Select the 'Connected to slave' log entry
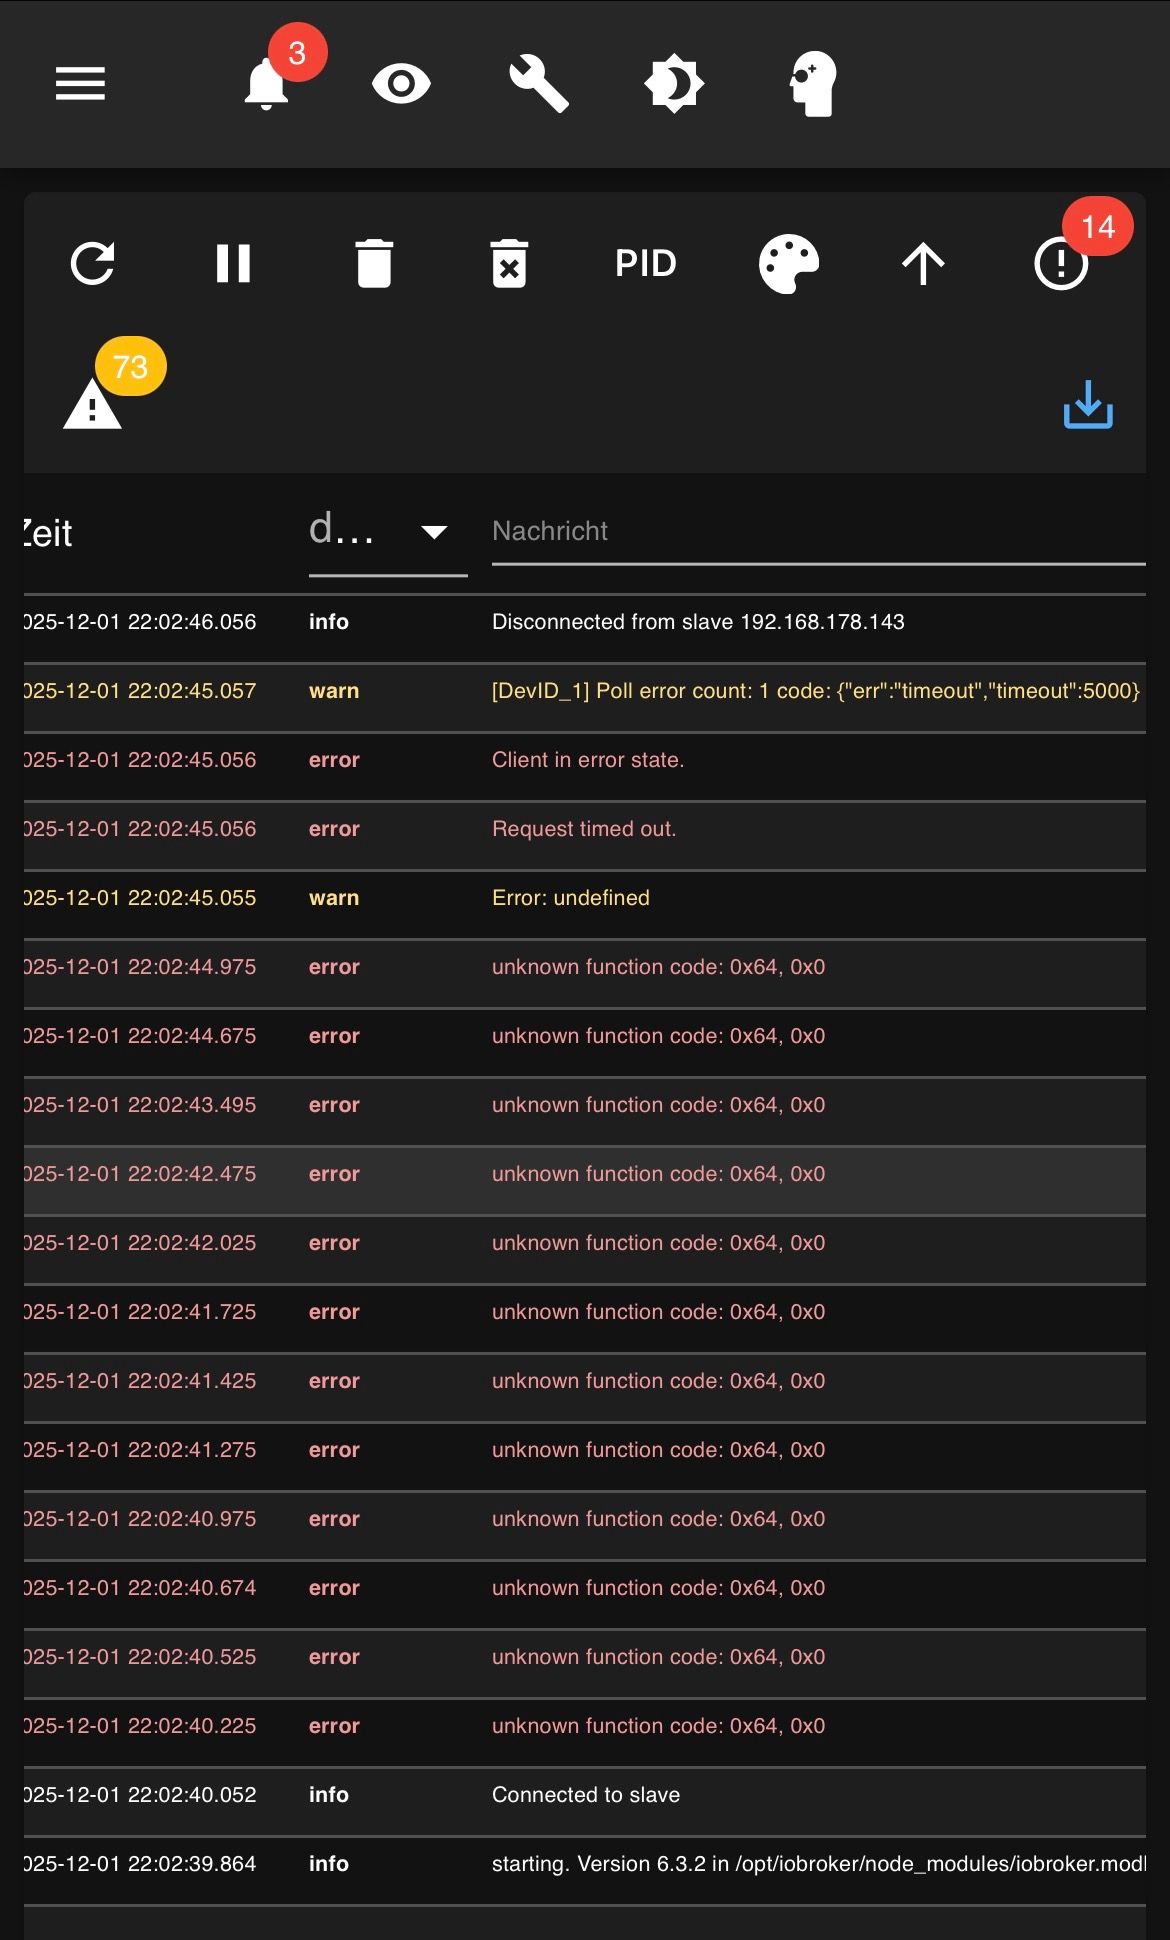 point(586,1795)
